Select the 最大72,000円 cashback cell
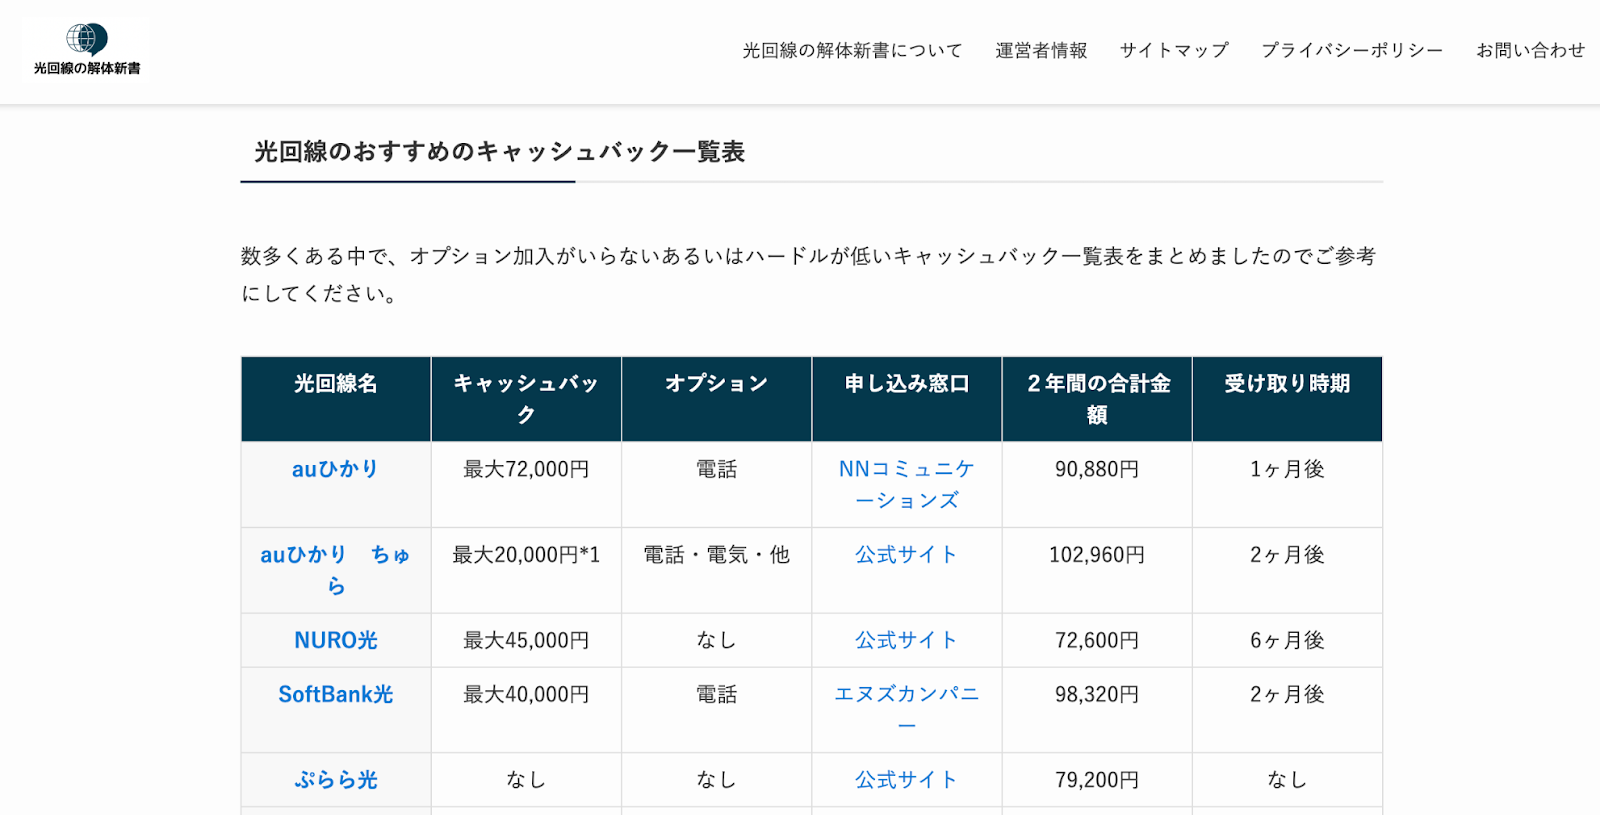Viewport: 1600px width, 815px height. point(526,484)
